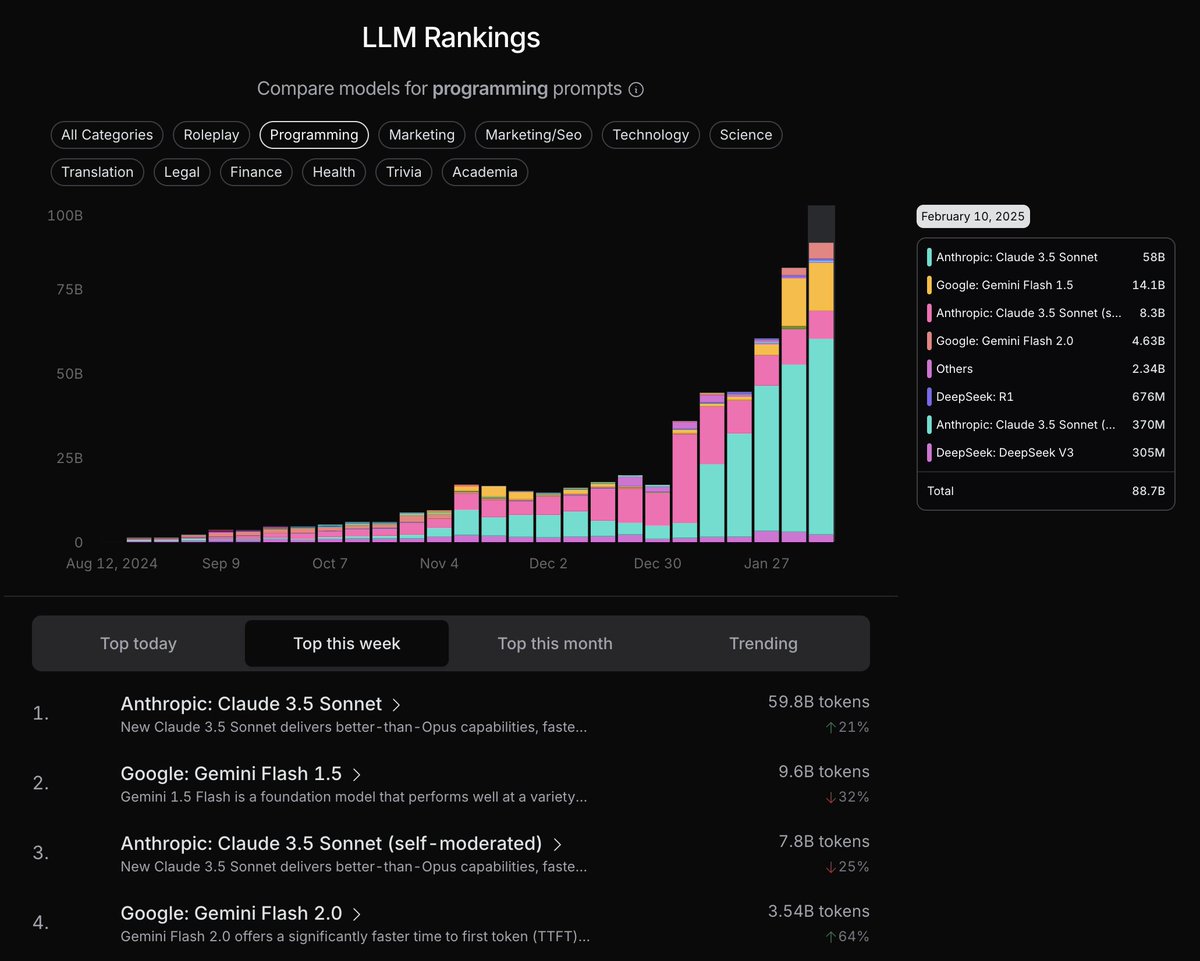Click Gemini 1.5 Flash description text
The width and height of the screenshot is (1200, 961).
[354, 797]
